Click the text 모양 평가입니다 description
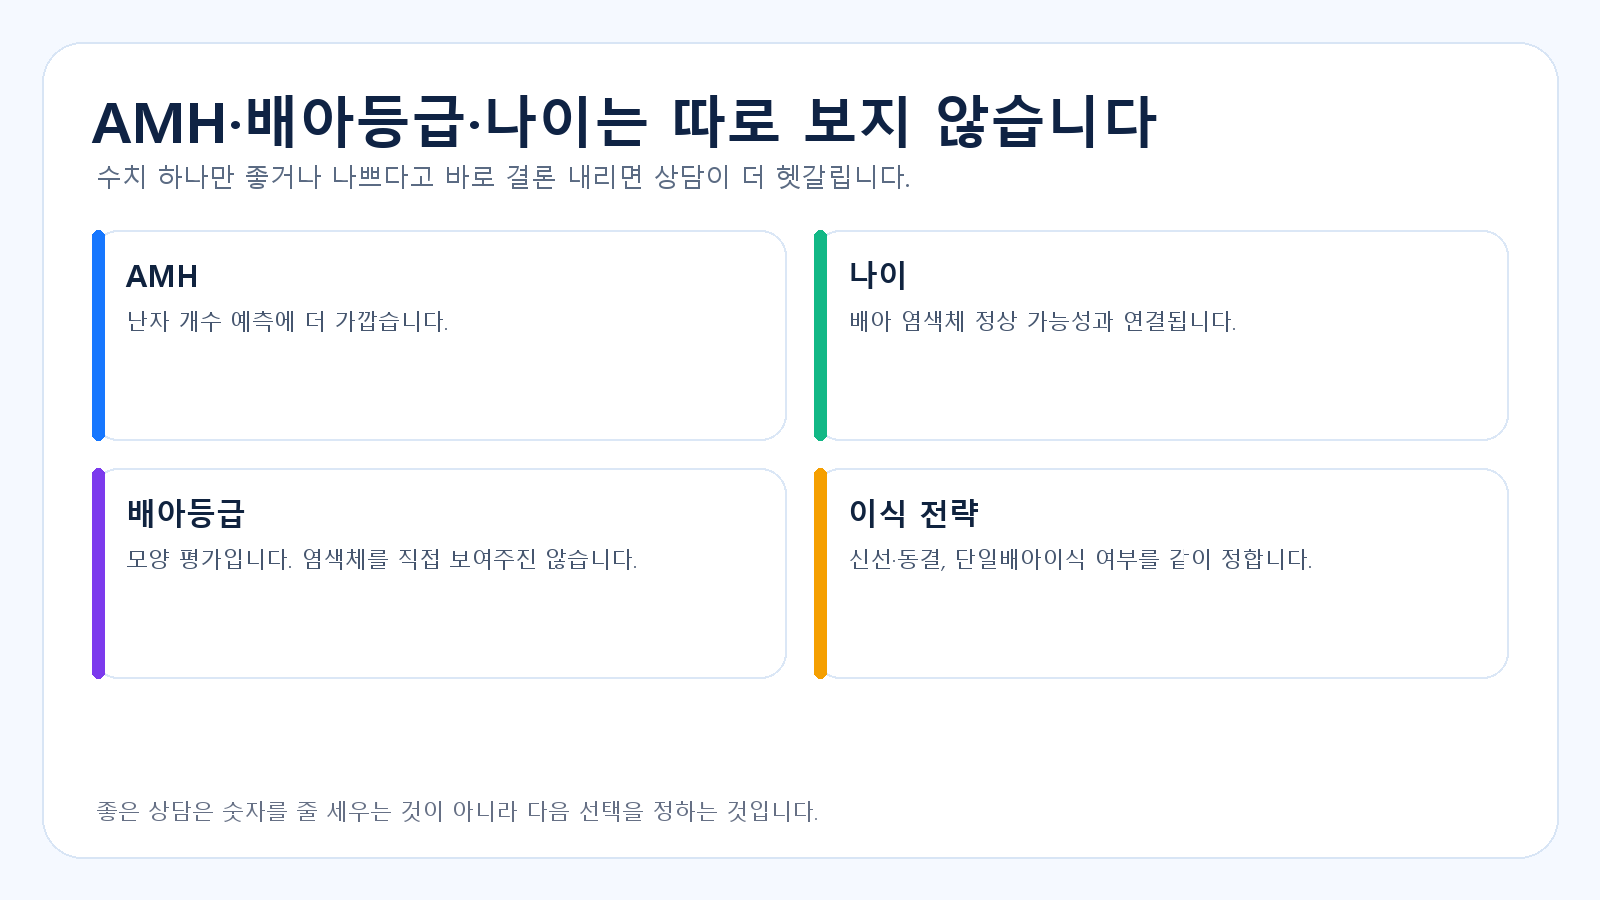 [x=381, y=559]
